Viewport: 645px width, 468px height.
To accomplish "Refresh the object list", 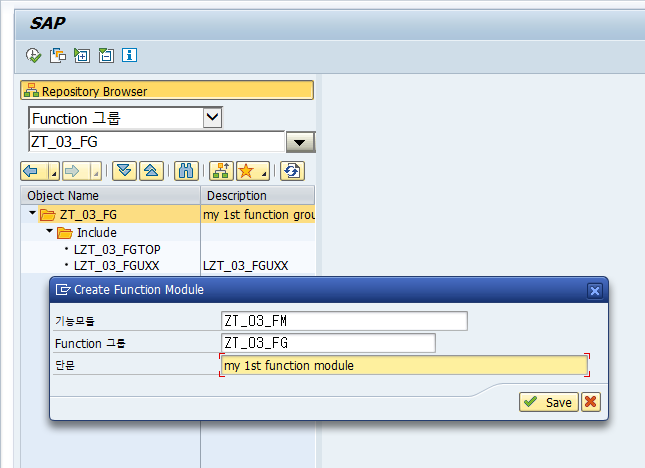I will (x=292, y=171).
